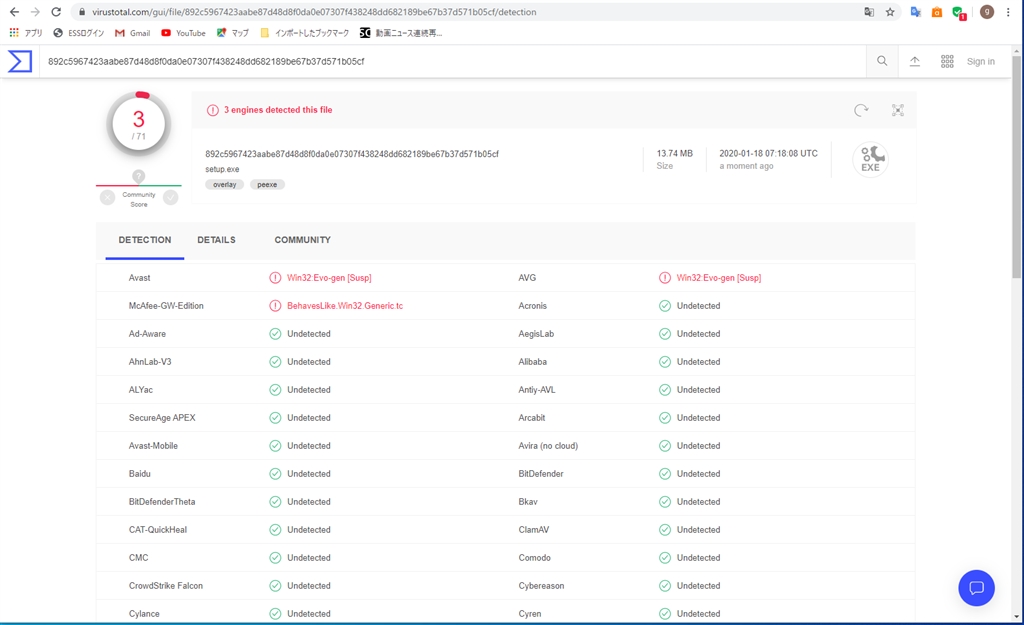Click the peexe tag
This screenshot has width=1024, height=625.
coord(267,185)
